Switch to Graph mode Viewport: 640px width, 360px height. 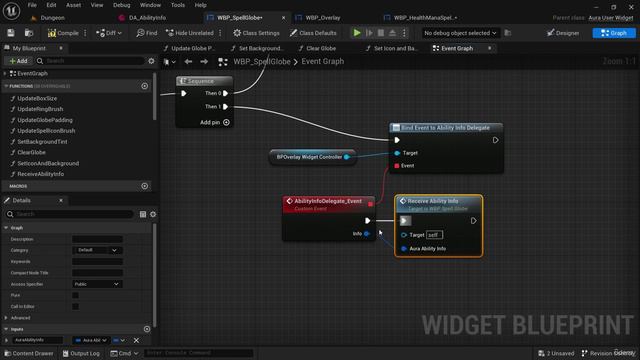[614, 33]
